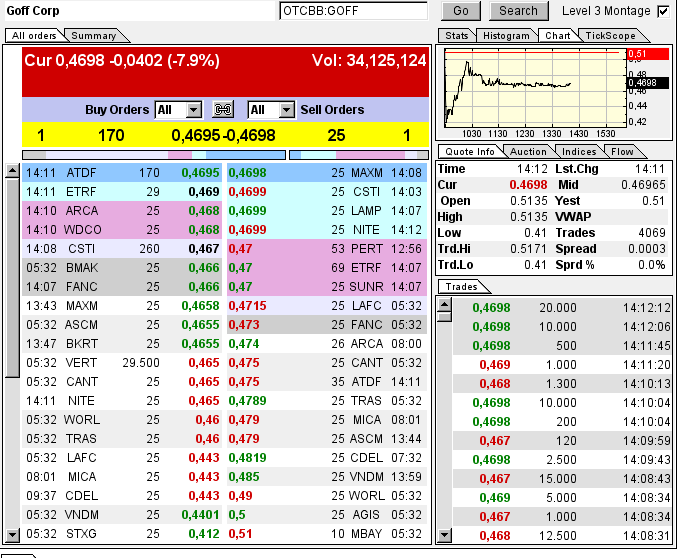This screenshot has width=677, height=558.
Task: Switch to the Summary tab
Action: (94, 35)
